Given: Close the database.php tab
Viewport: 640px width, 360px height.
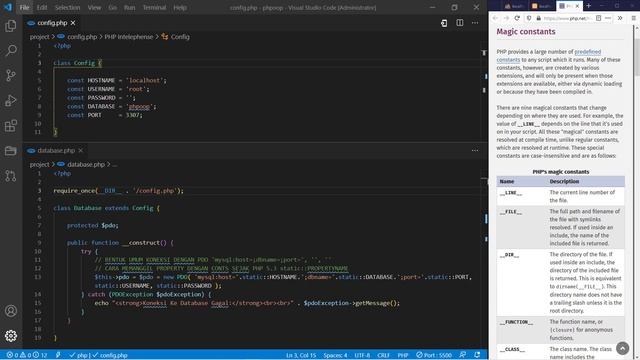Looking at the screenshot, I should coord(81,151).
